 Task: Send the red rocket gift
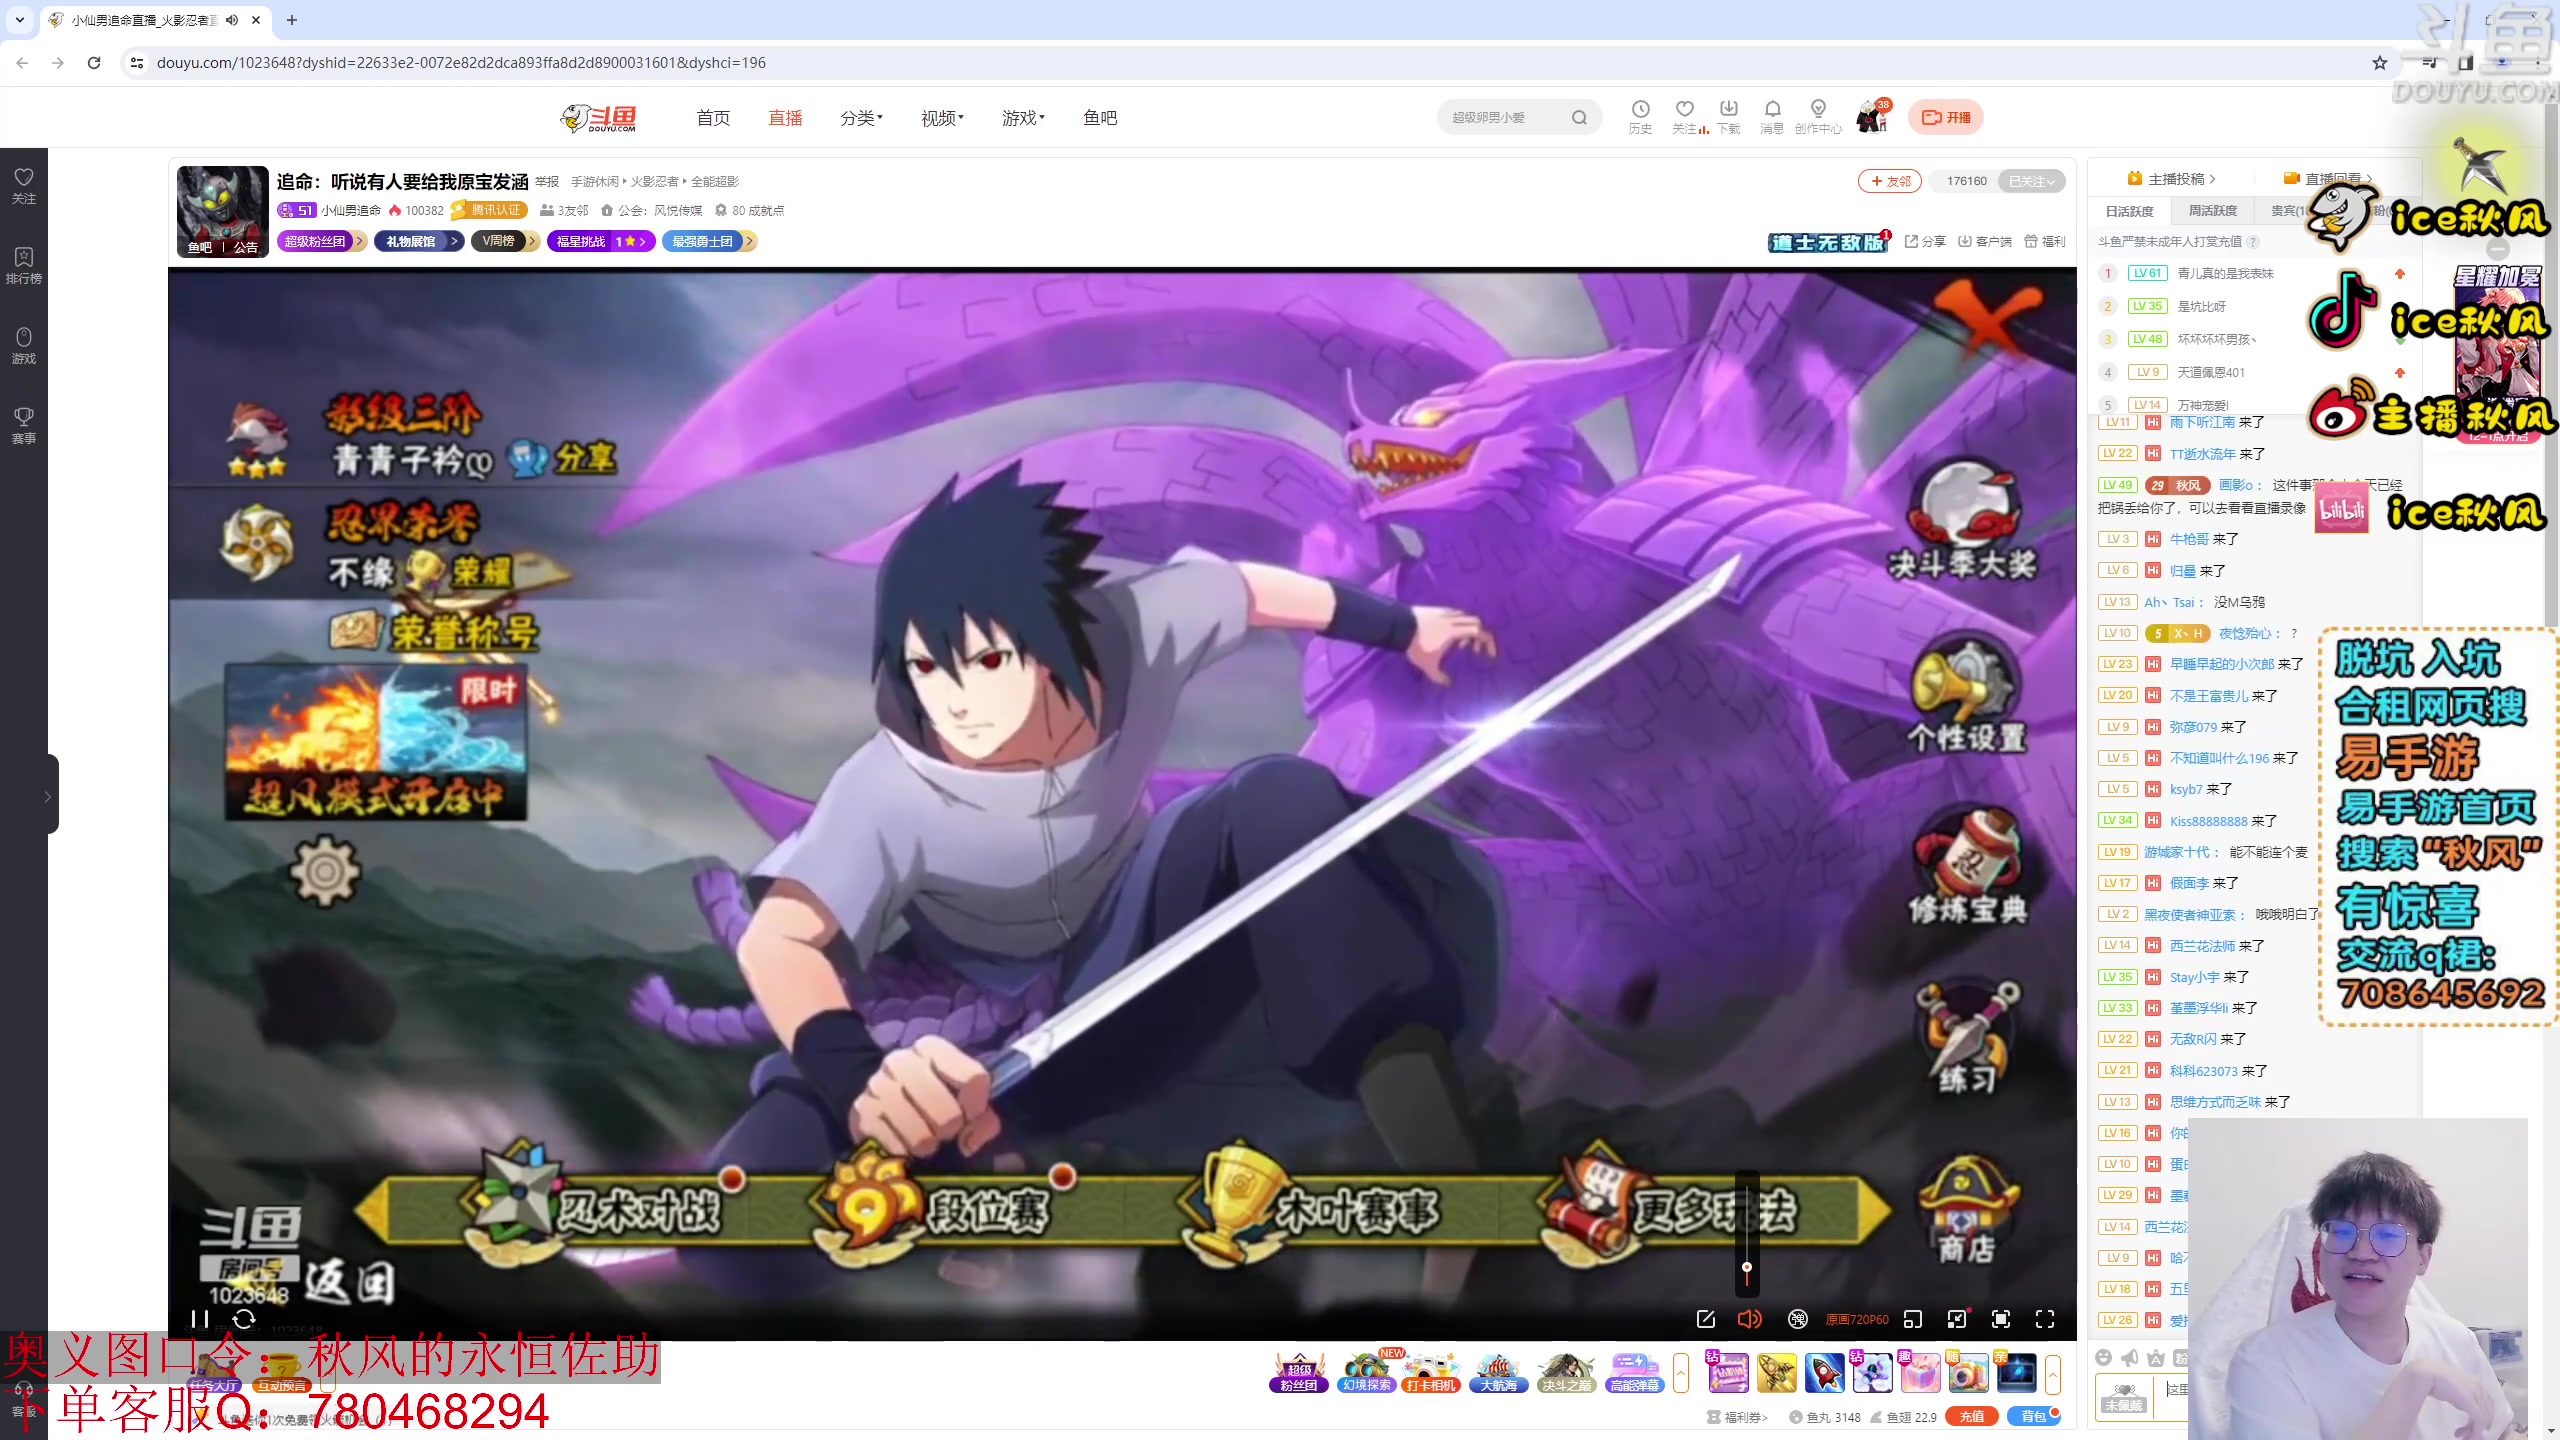(1824, 1373)
